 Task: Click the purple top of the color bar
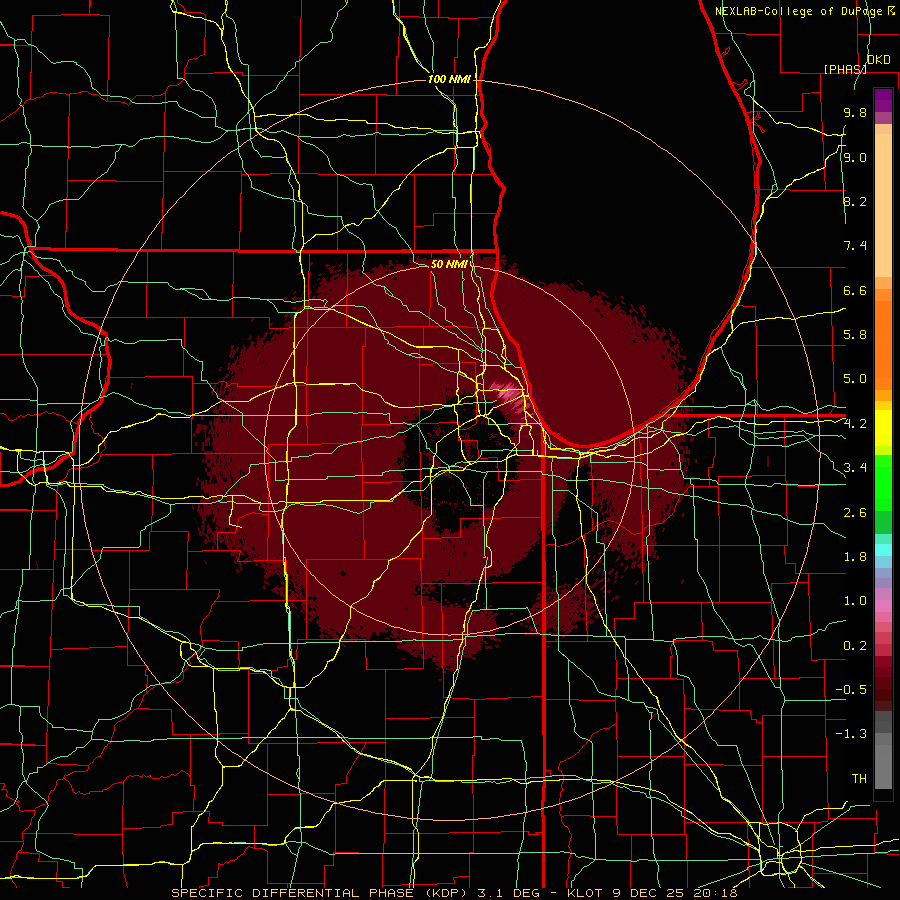pyautogui.click(x=883, y=100)
